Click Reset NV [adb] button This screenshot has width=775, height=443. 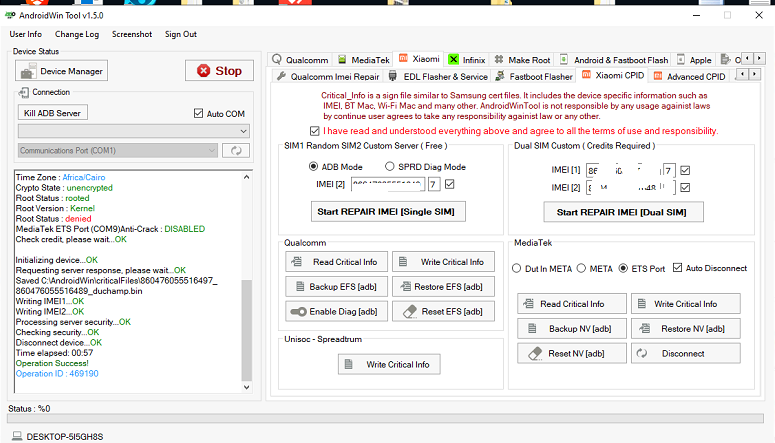(572, 353)
